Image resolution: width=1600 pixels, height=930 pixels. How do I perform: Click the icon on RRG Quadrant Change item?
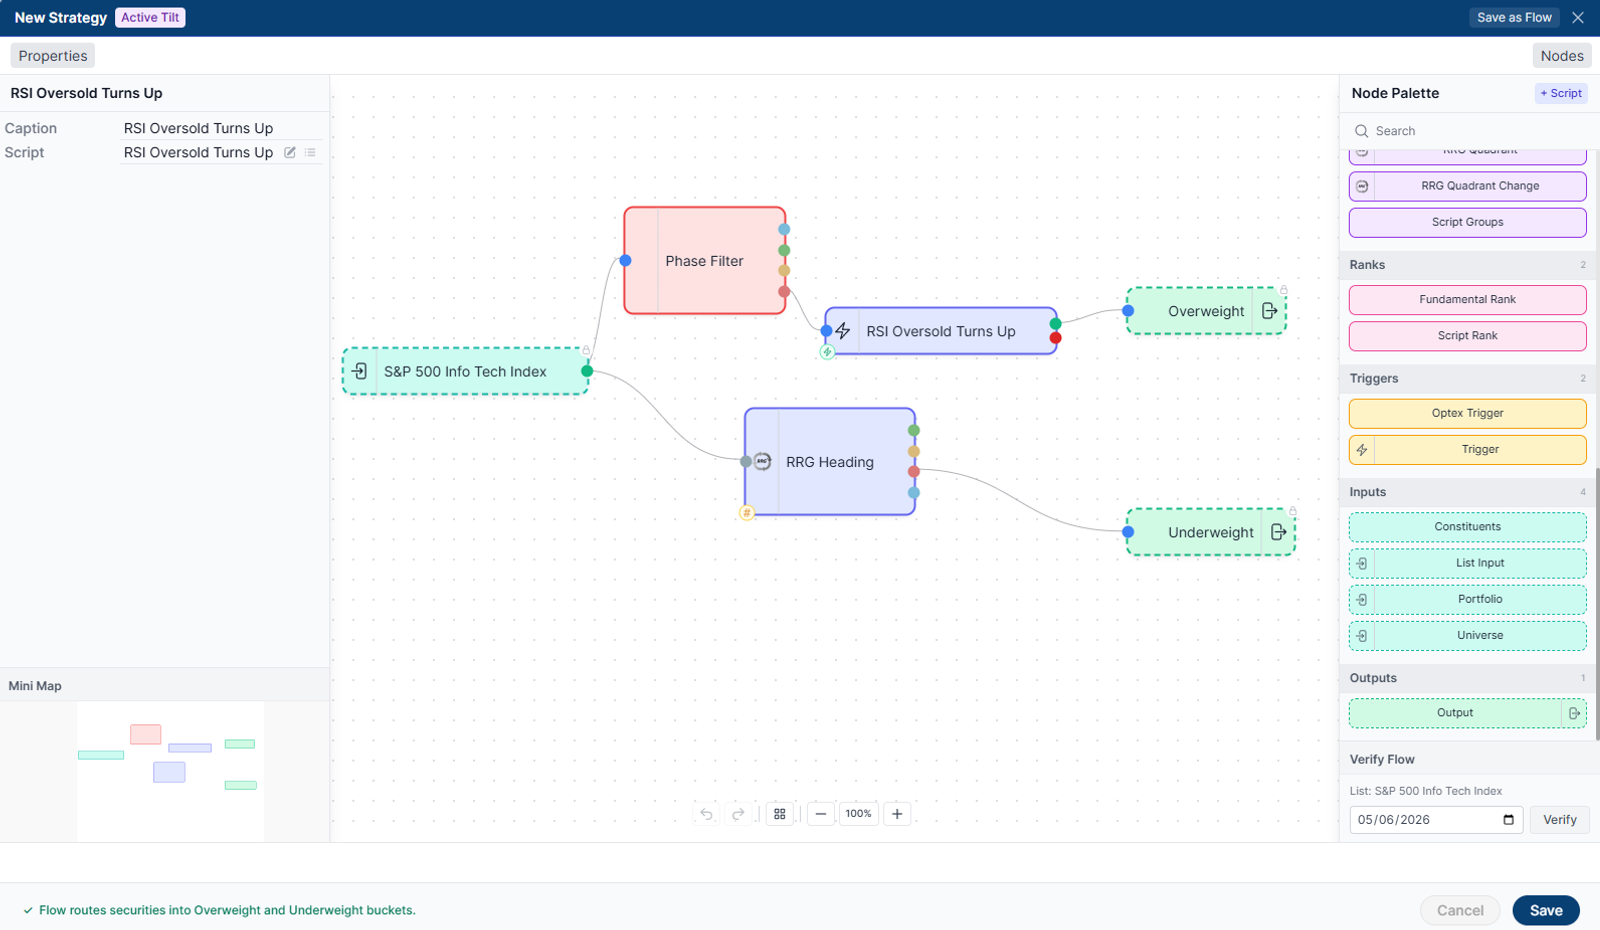(x=1362, y=186)
